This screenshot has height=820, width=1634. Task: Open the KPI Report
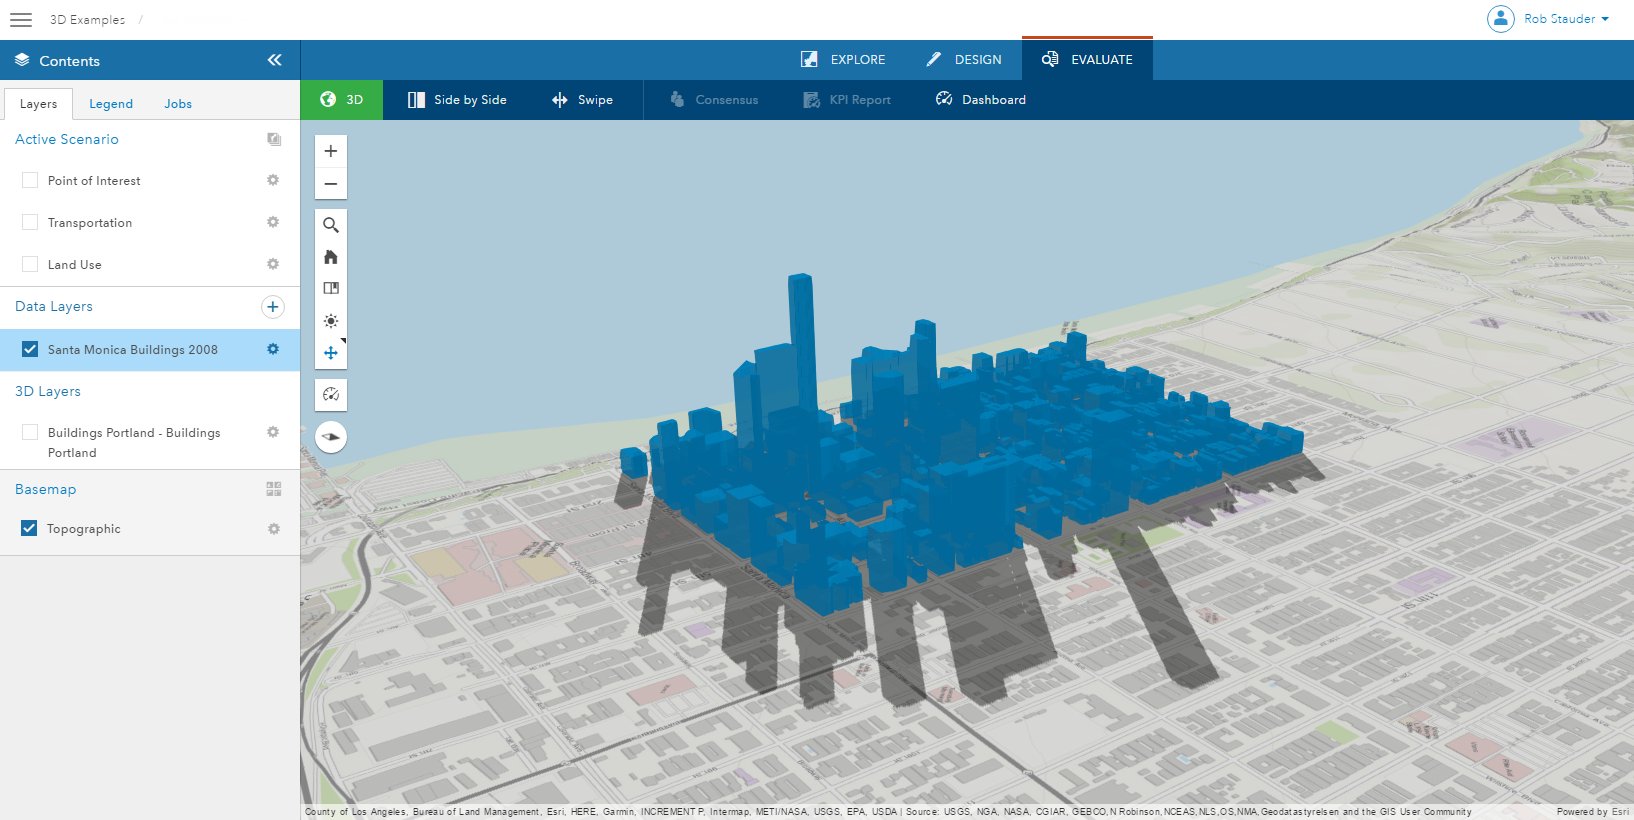point(847,100)
